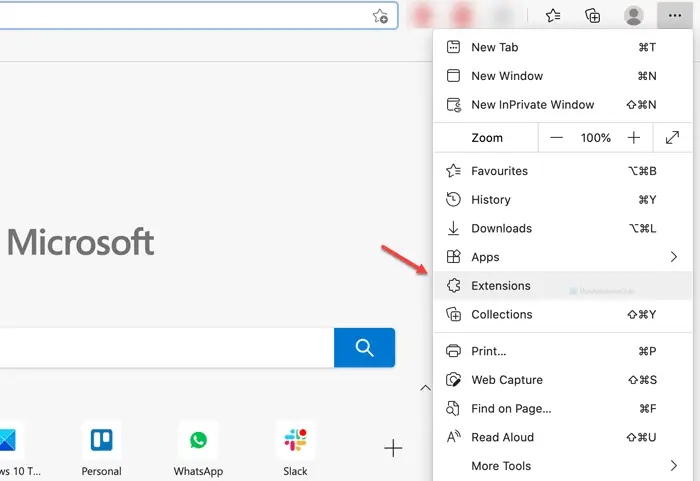The height and width of the screenshot is (481, 700).
Task: Click the Favourites star icon in menu
Action: (453, 171)
